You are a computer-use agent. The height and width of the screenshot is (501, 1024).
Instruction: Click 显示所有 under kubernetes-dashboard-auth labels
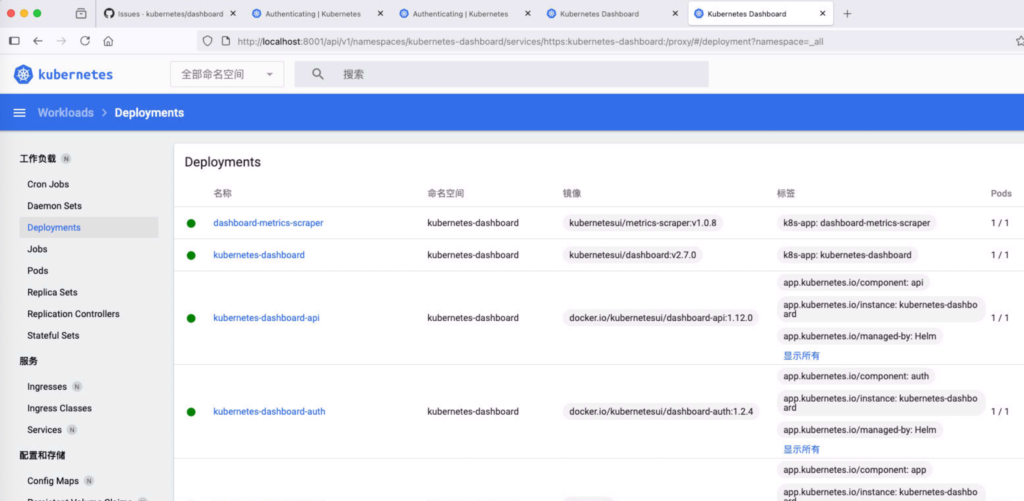click(x=801, y=449)
